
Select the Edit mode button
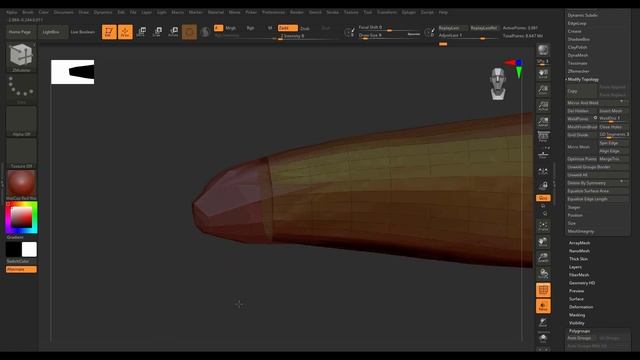(109, 32)
